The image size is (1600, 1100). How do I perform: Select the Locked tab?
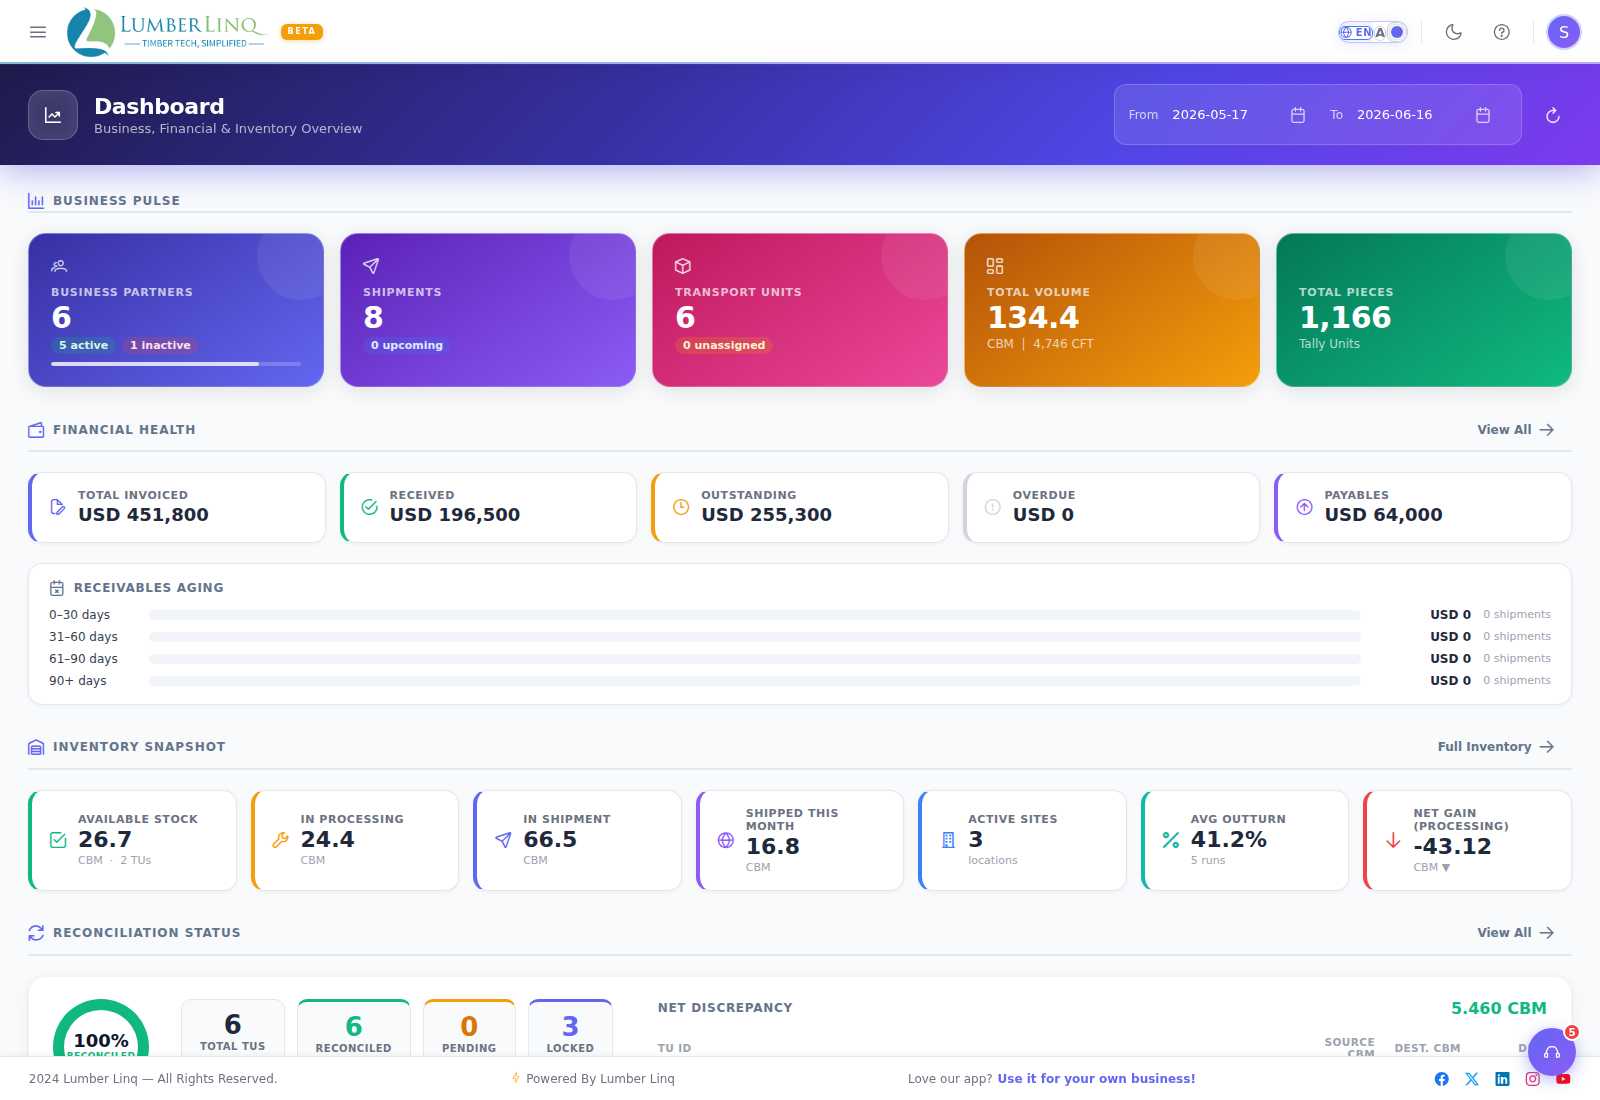(x=570, y=1029)
